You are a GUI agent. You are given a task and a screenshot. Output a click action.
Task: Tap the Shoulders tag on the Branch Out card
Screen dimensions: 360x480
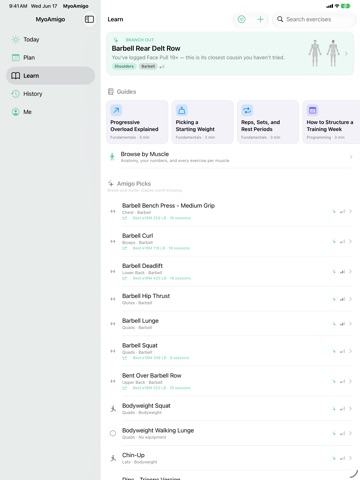(x=124, y=66)
